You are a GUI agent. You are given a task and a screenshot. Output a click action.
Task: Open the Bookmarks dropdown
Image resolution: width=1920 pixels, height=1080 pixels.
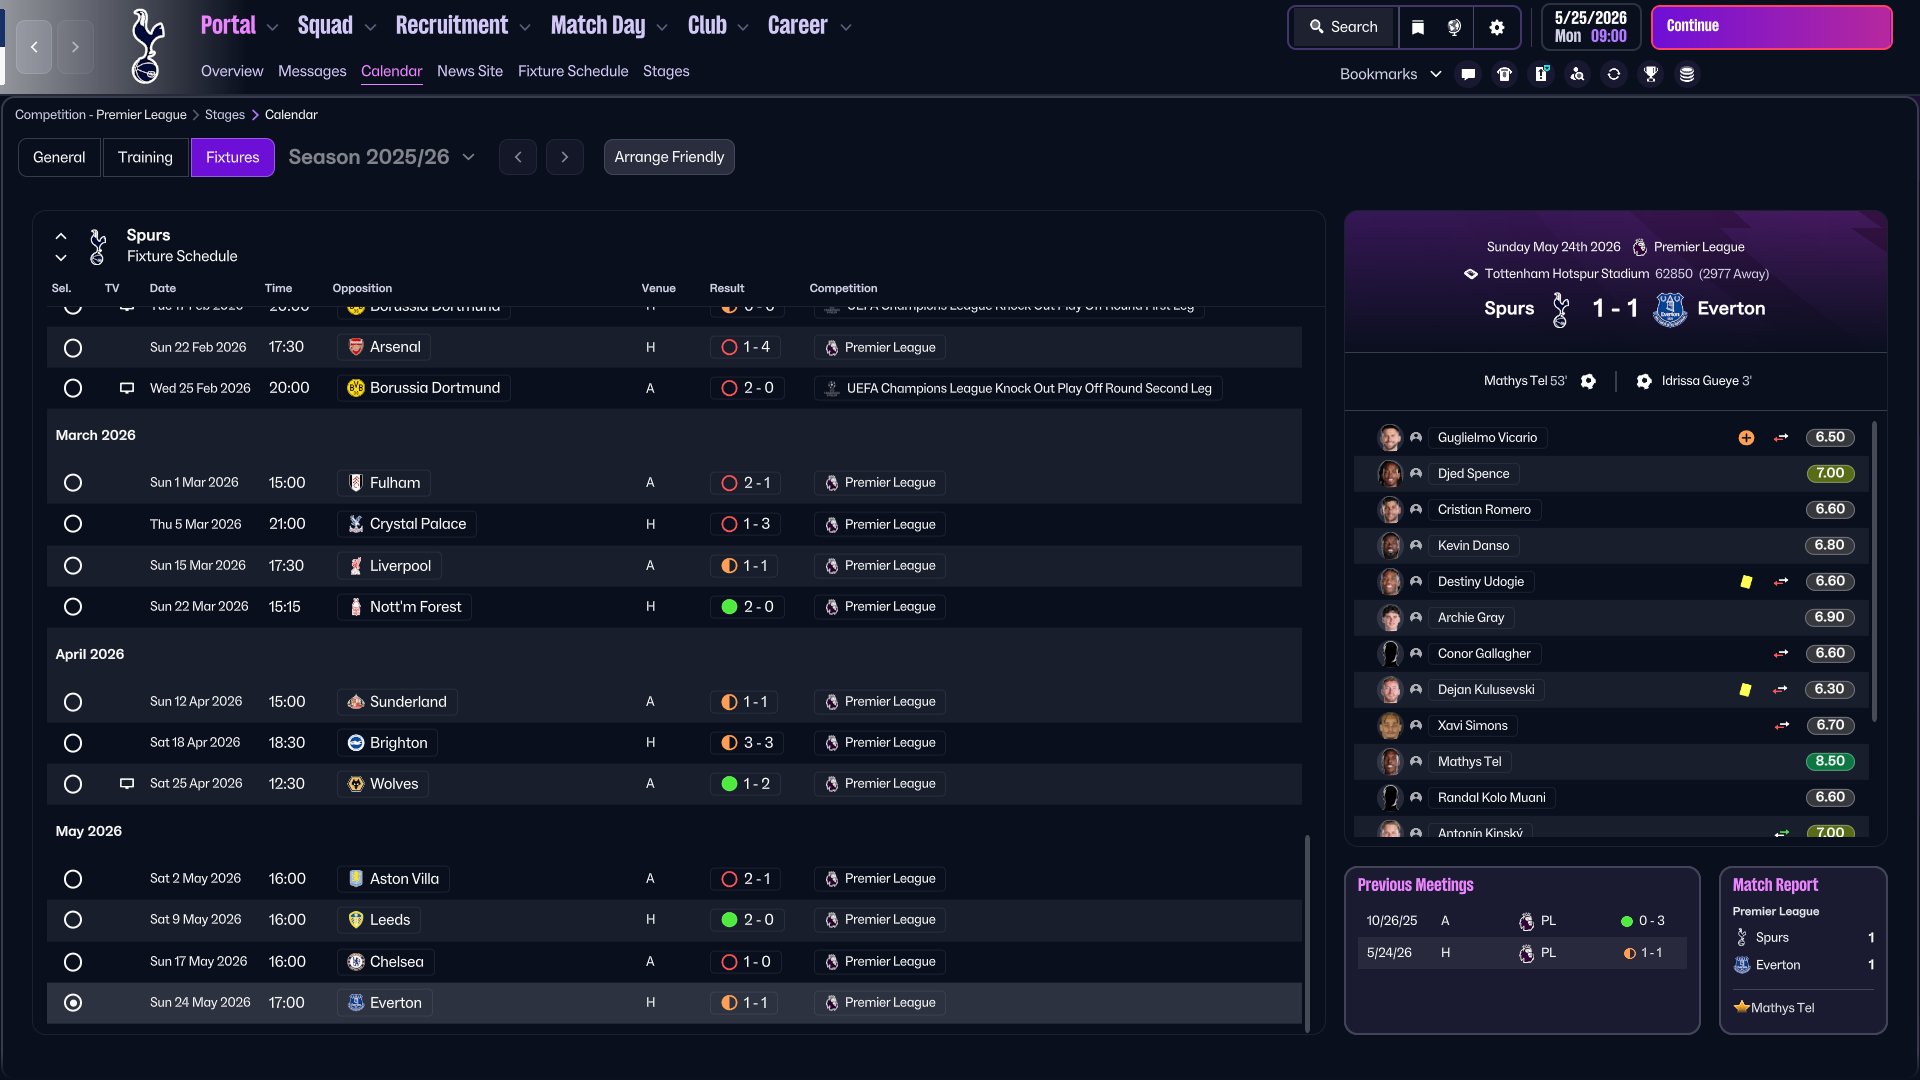pyautogui.click(x=1390, y=74)
